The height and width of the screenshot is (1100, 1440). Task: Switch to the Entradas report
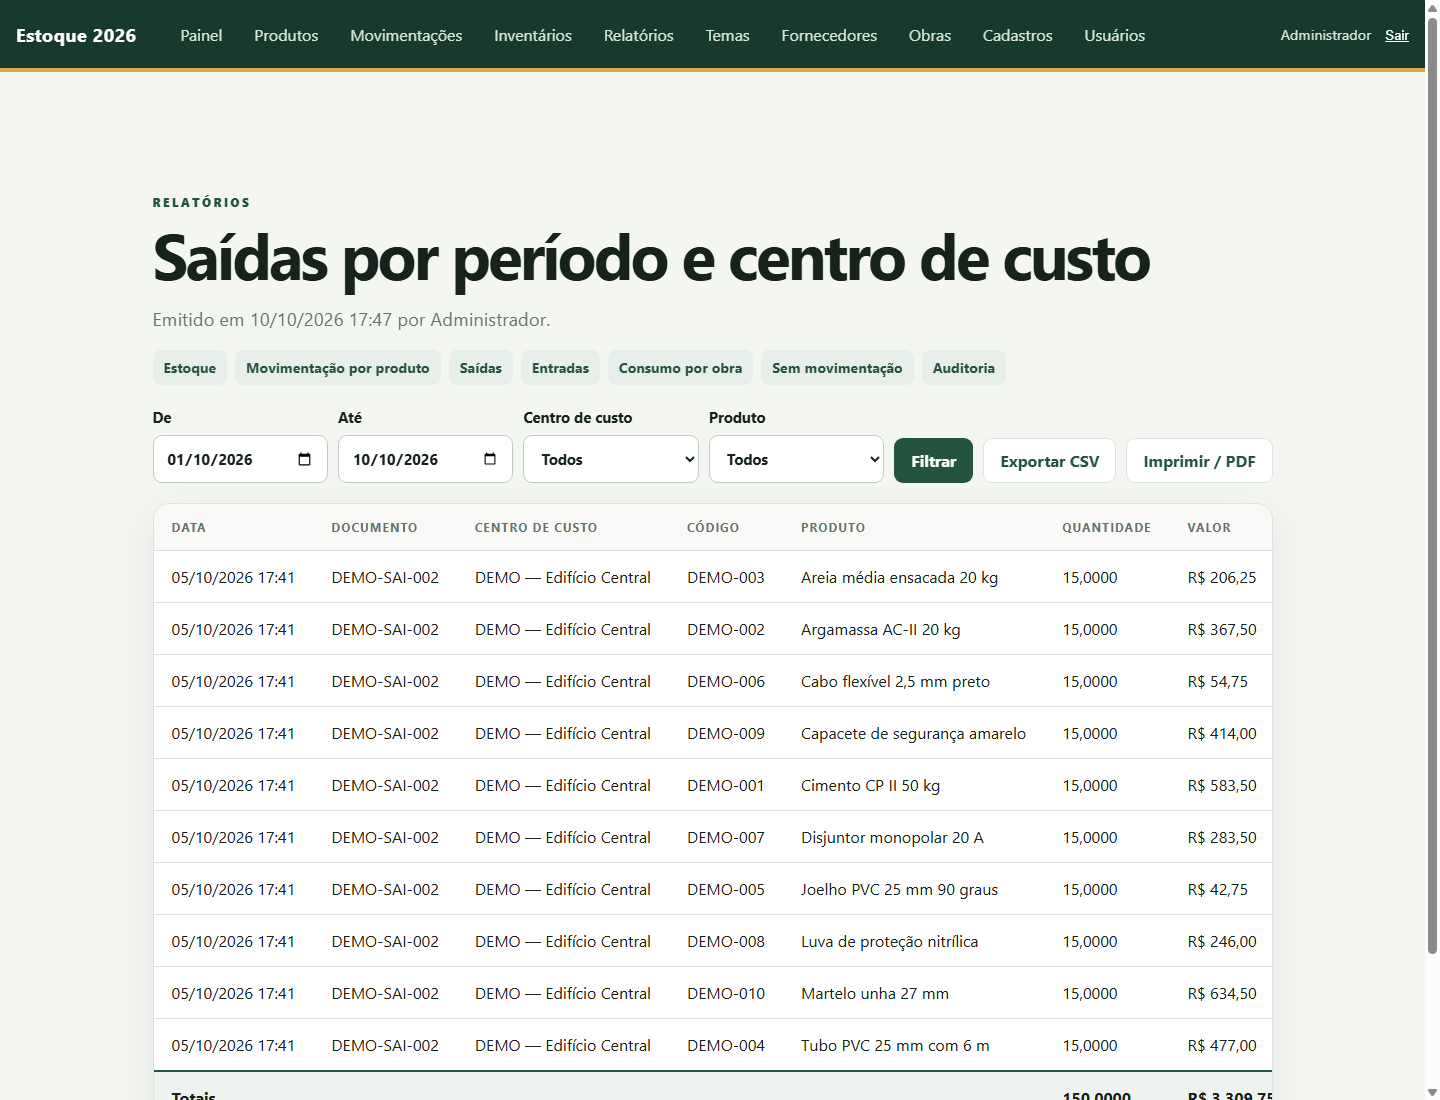click(x=561, y=368)
